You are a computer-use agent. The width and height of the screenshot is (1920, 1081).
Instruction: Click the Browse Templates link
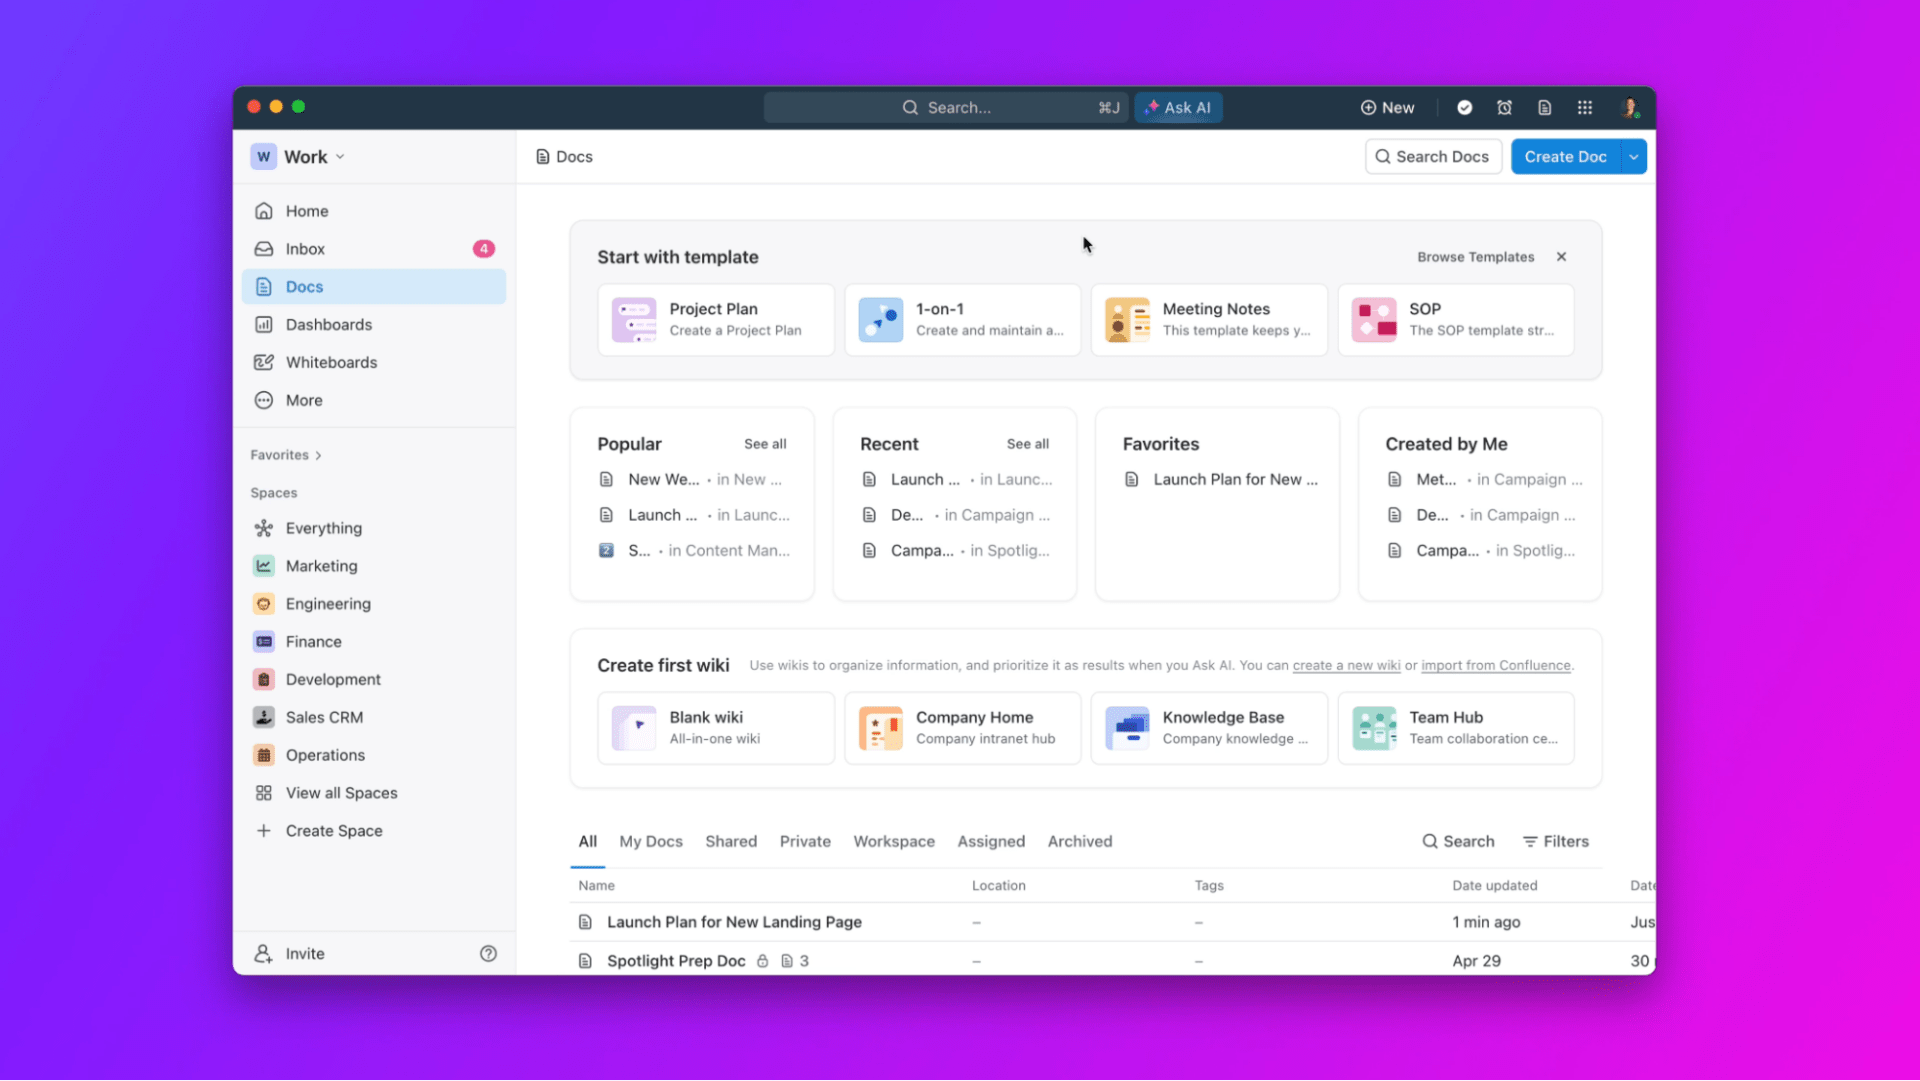(1476, 257)
